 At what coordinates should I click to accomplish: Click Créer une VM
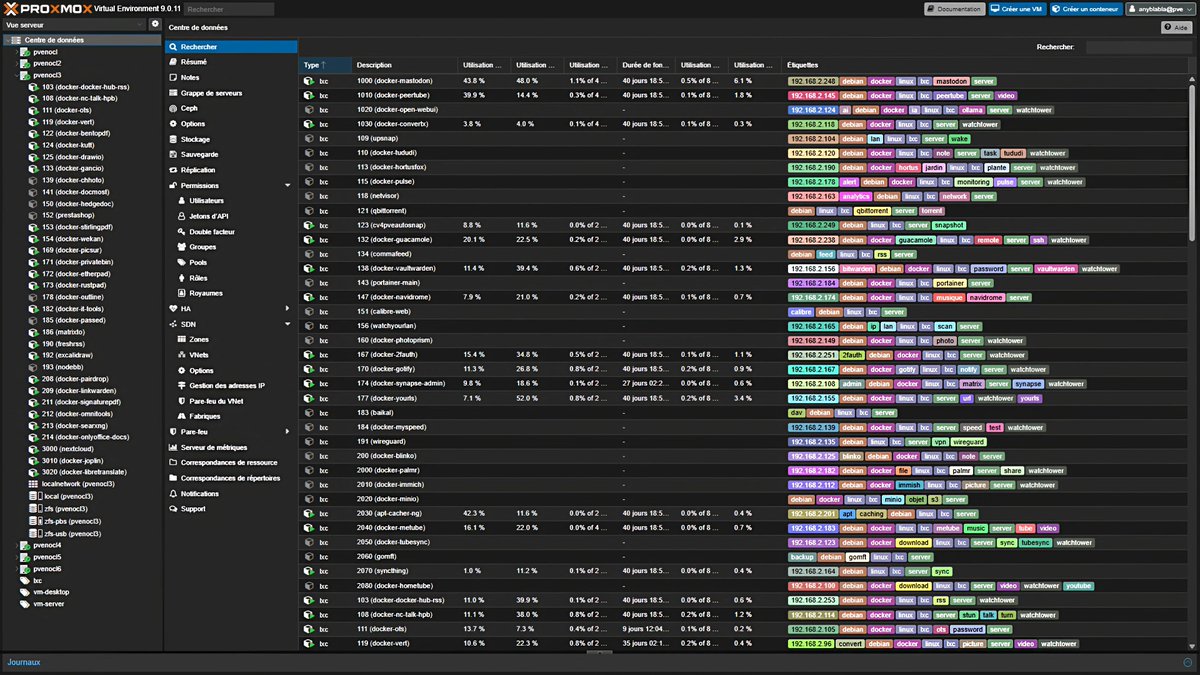tap(1018, 8)
